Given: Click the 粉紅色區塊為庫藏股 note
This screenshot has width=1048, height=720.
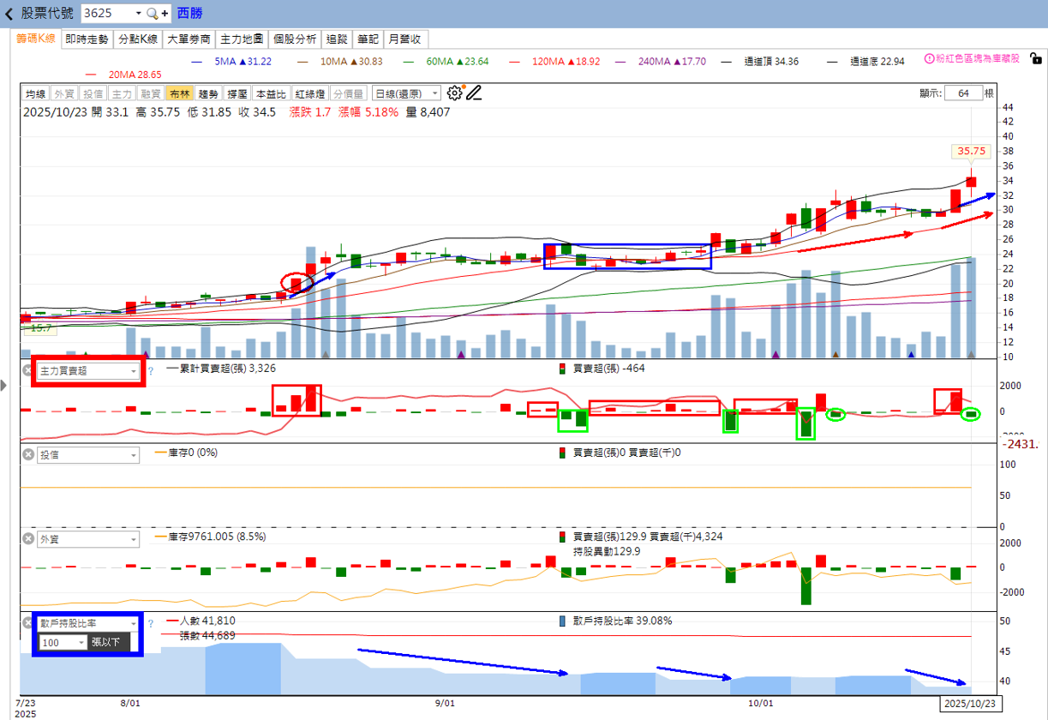Looking at the screenshot, I should (x=977, y=59).
